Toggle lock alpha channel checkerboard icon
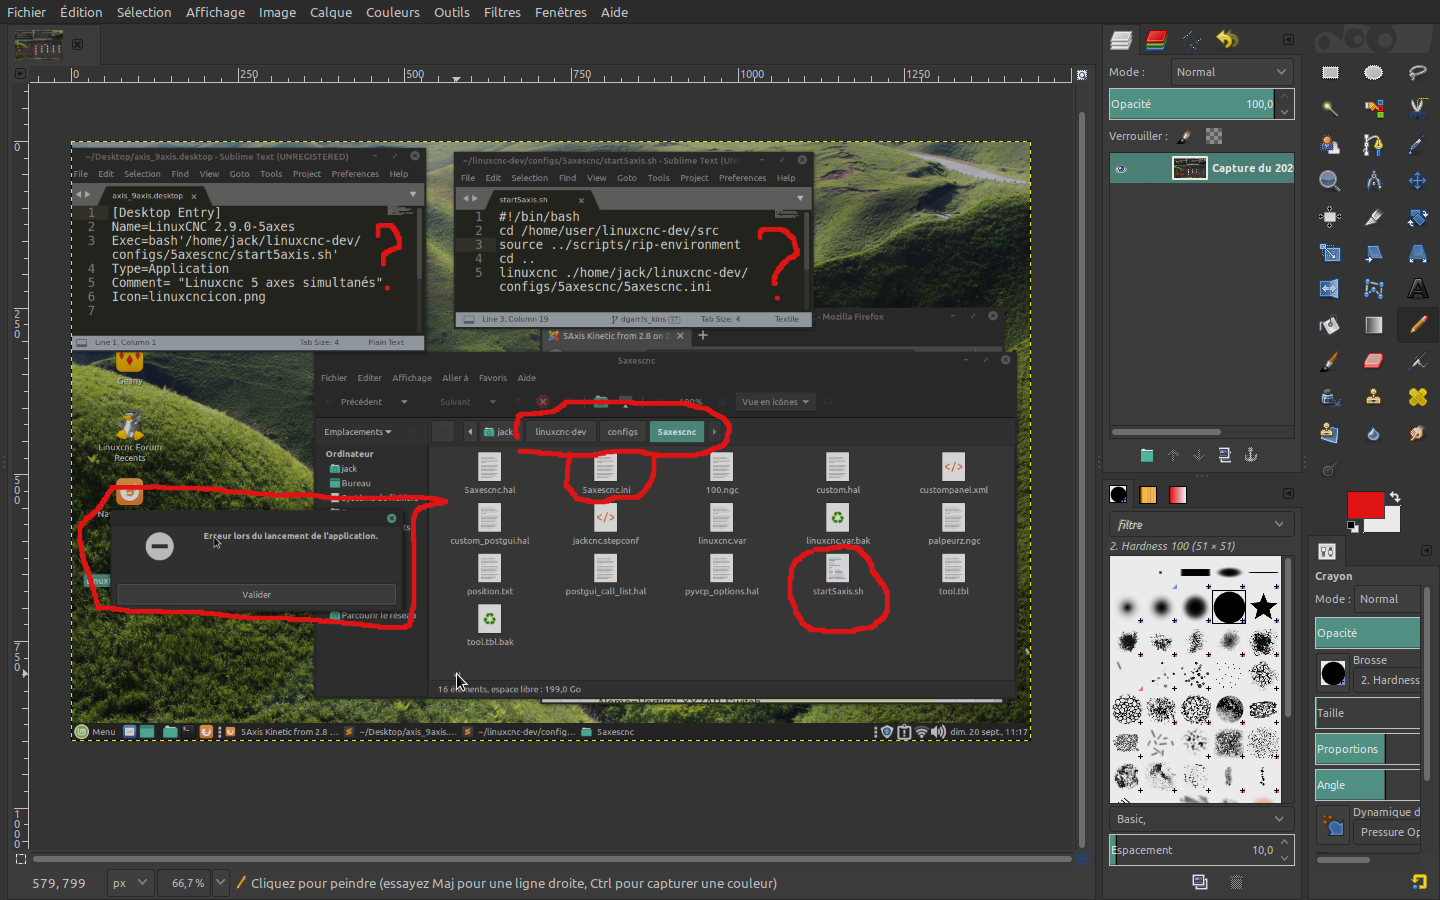The image size is (1440, 900). [1214, 136]
